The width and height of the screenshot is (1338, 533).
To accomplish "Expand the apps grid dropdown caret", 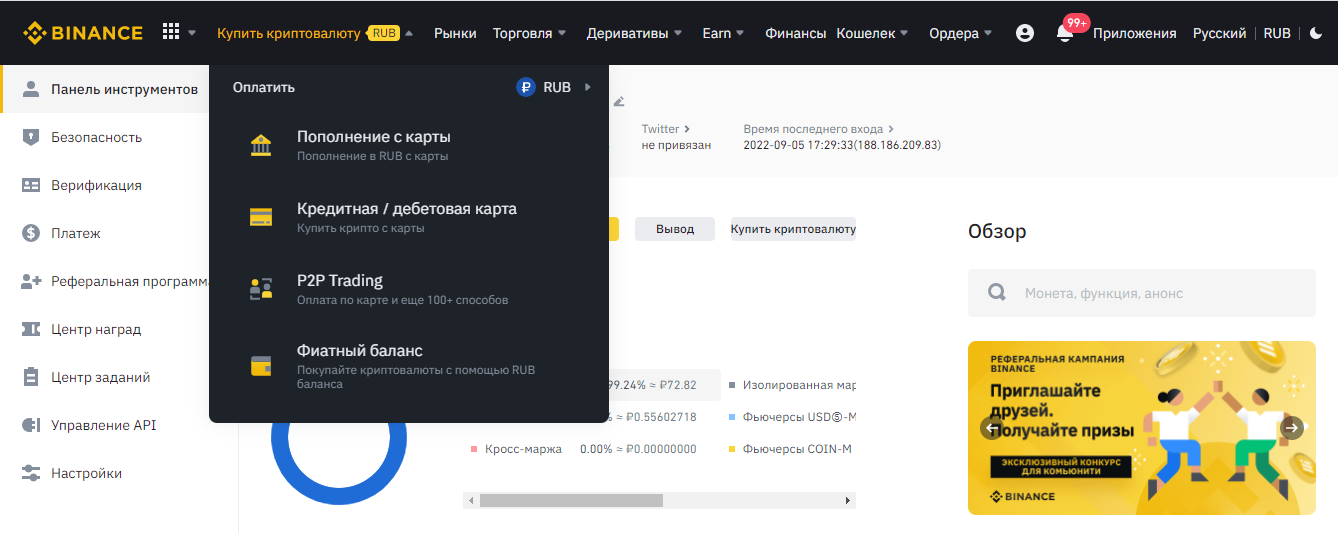I will pyautogui.click(x=192, y=33).
